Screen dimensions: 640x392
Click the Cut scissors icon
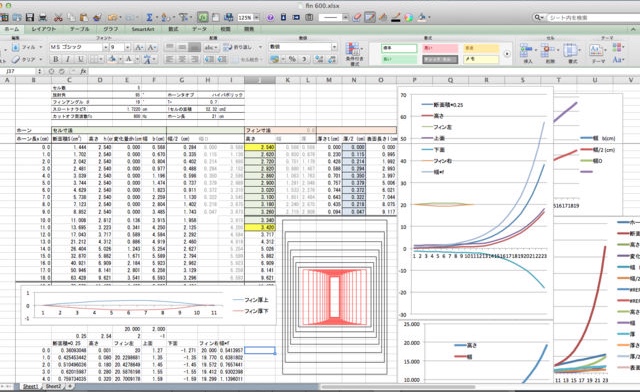pyautogui.click(x=58, y=18)
